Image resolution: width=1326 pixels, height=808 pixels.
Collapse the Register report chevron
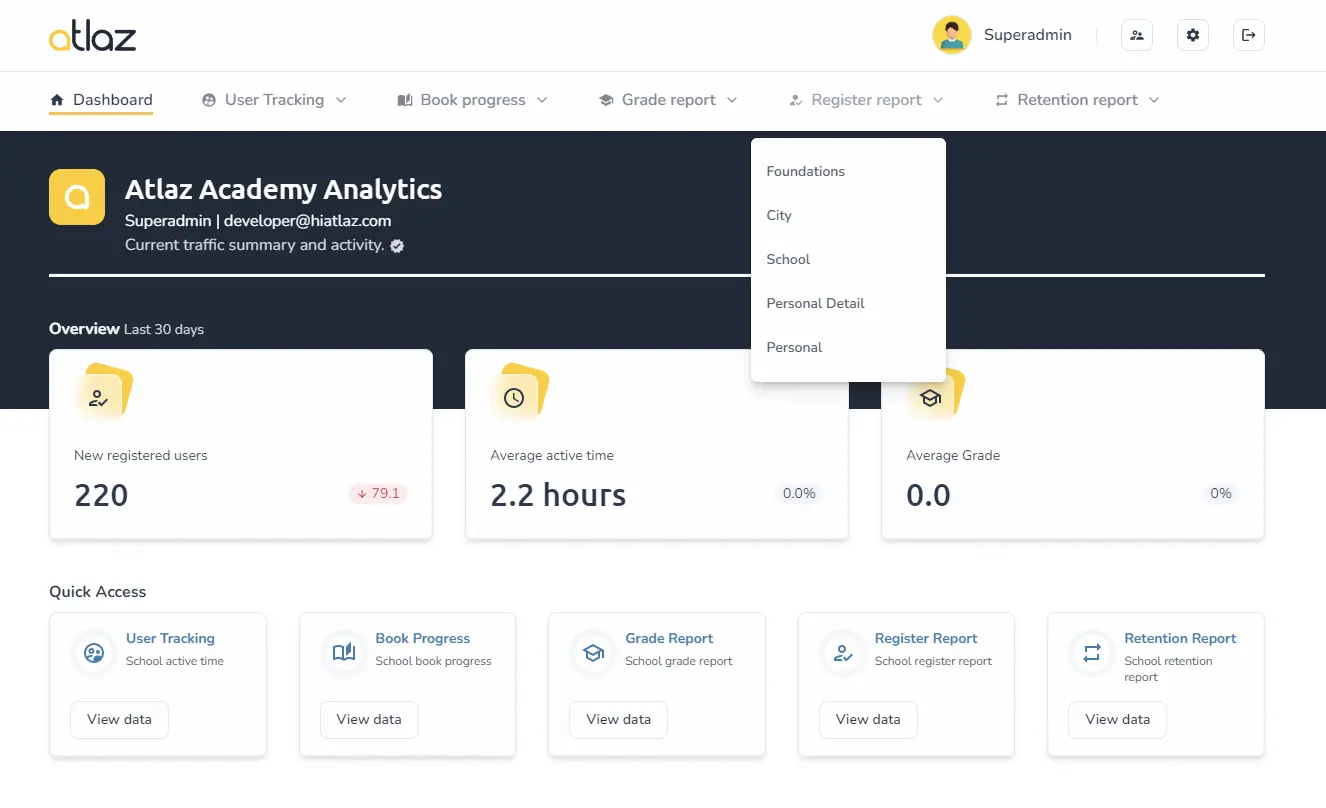[x=938, y=100]
